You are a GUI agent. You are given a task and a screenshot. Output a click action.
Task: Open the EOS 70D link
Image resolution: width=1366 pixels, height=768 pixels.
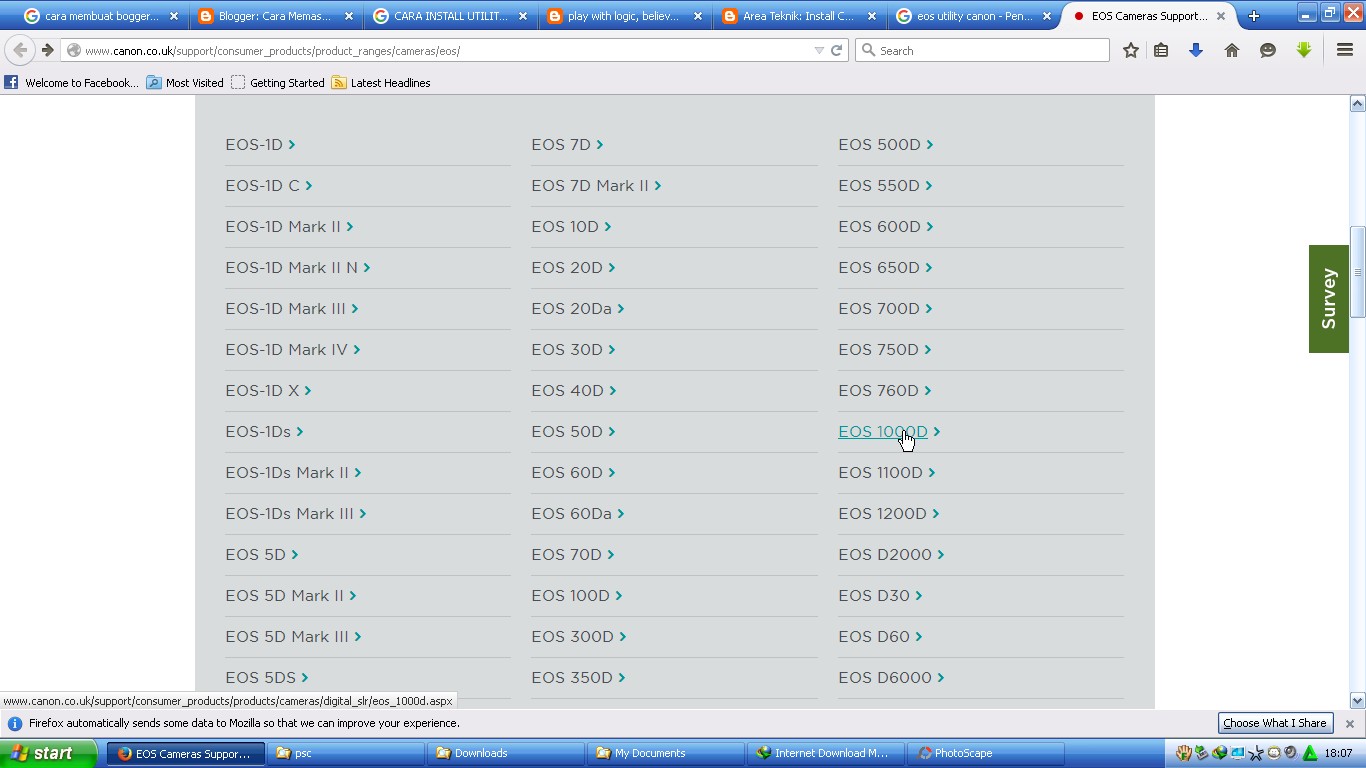point(573,555)
